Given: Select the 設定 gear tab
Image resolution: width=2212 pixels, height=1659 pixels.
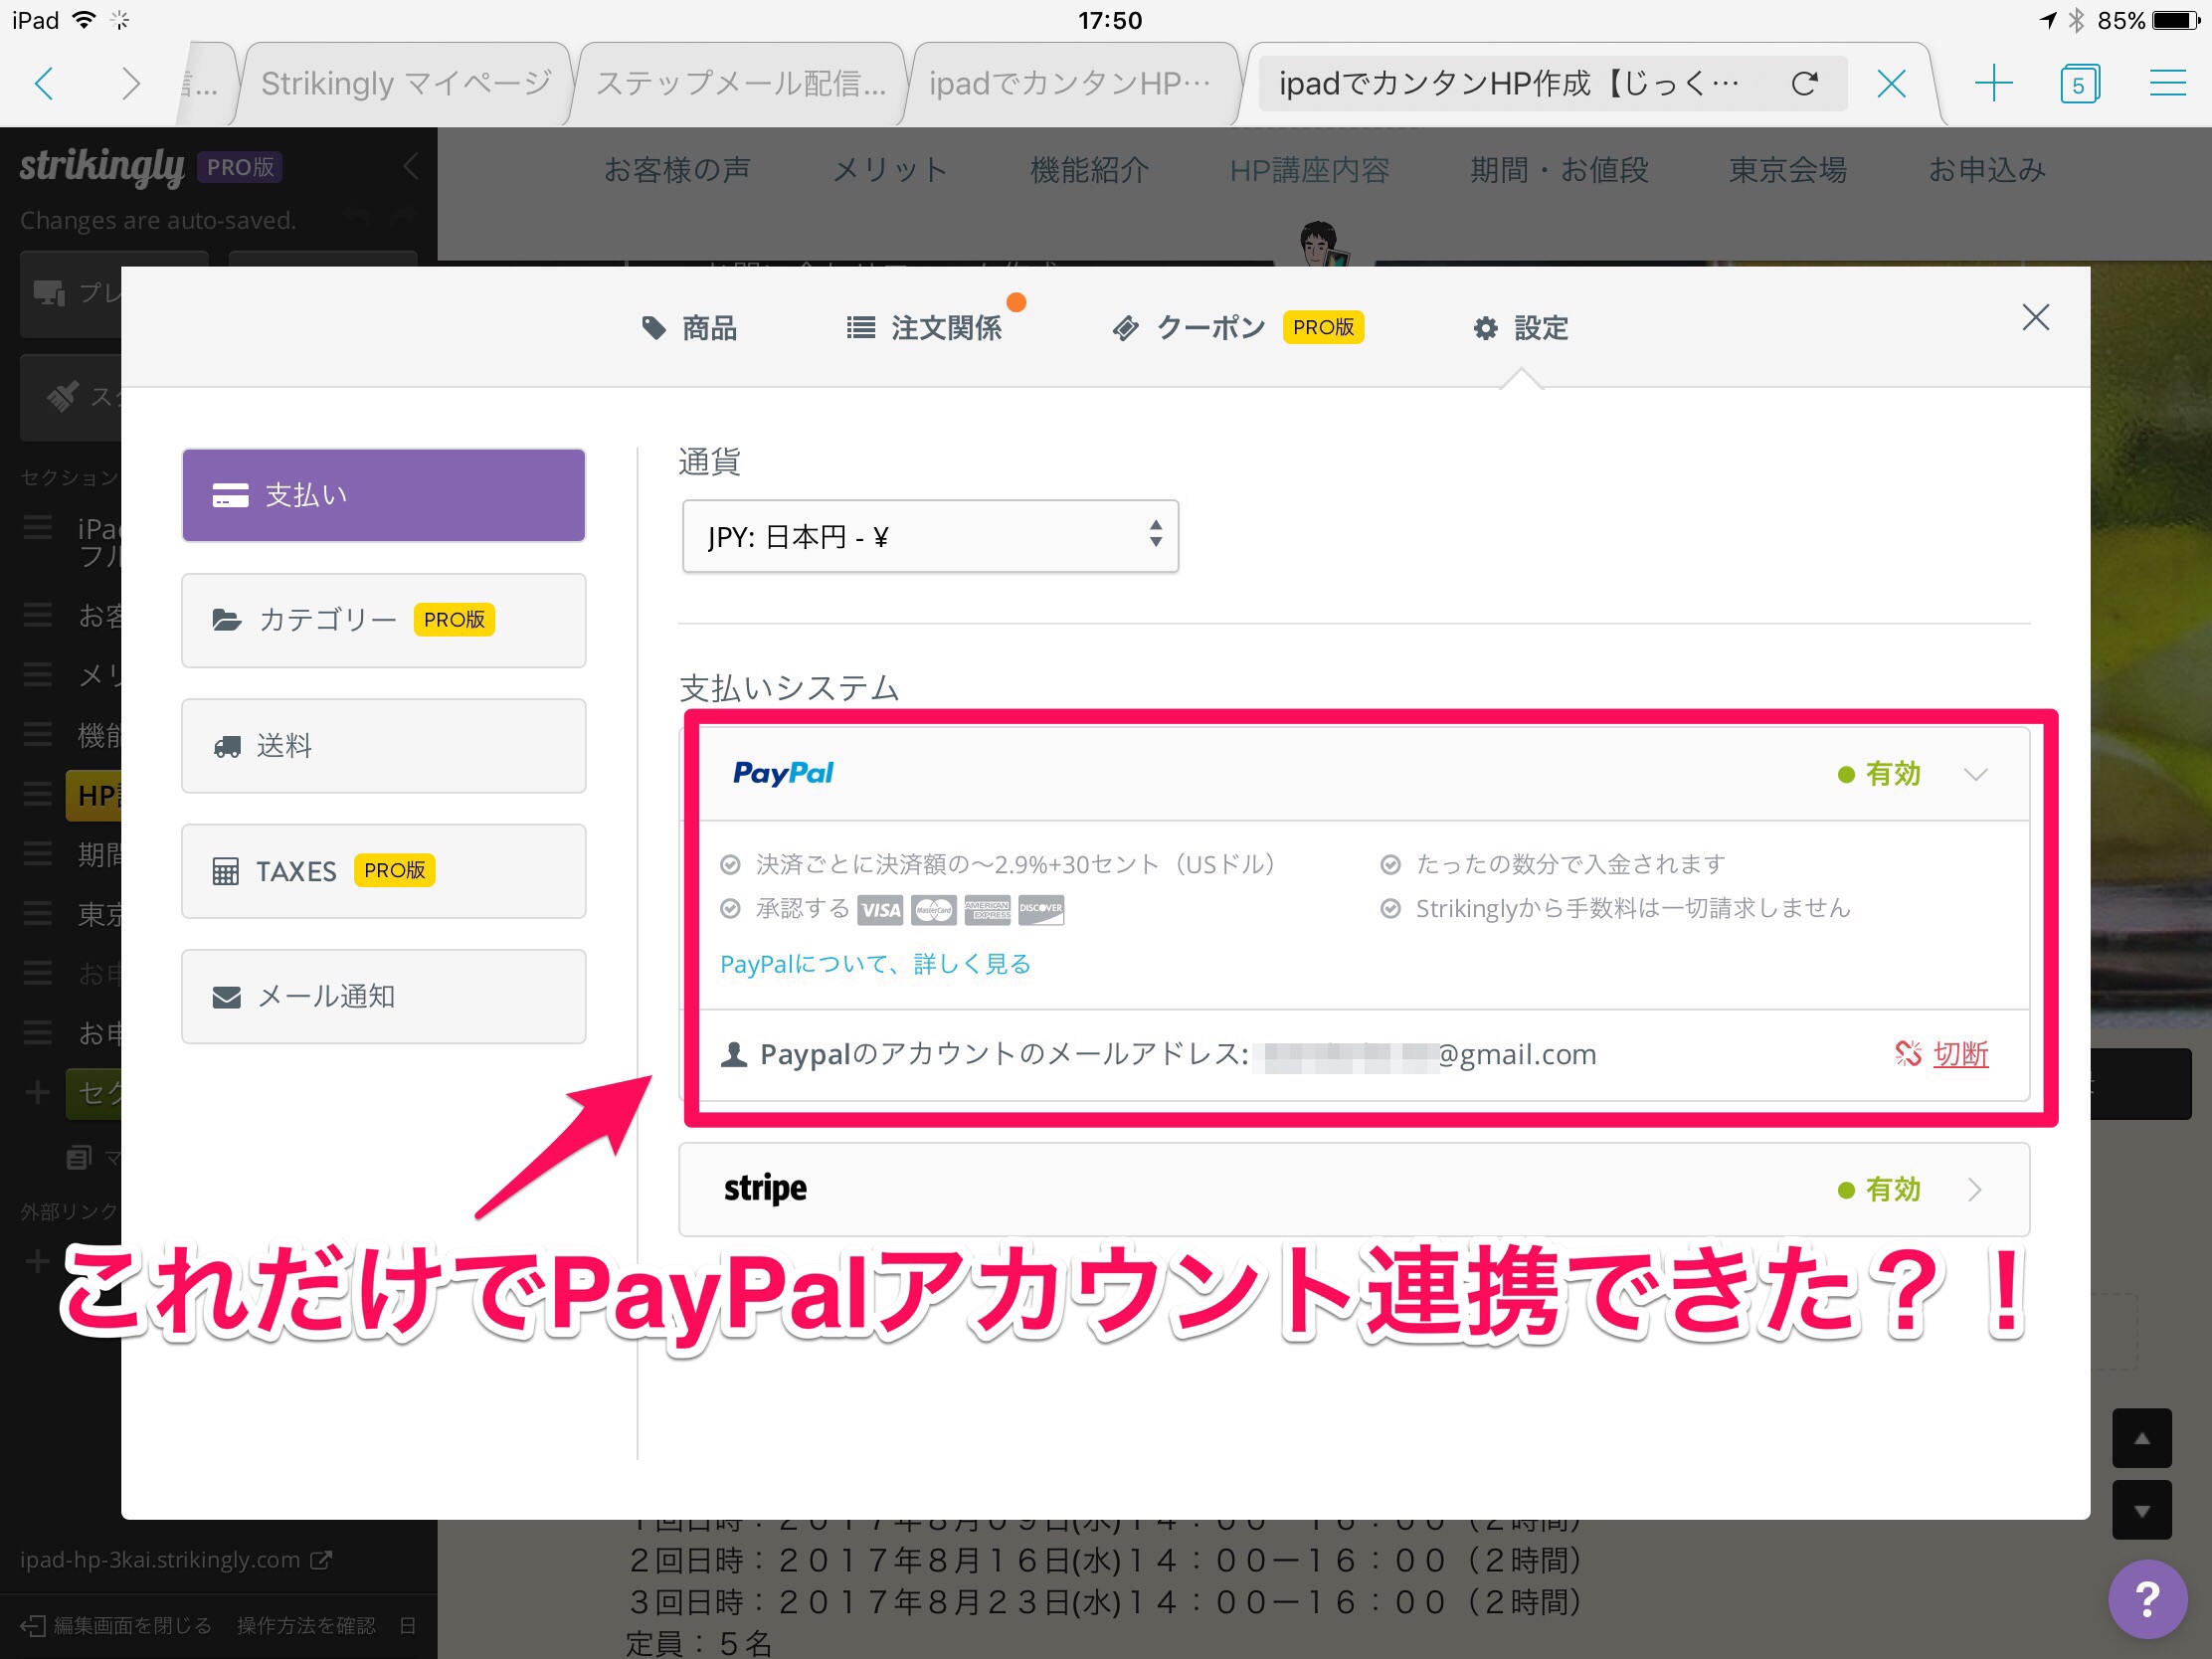Looking at the screenshot, I should pyautogui.click(x=1521, y=328).
